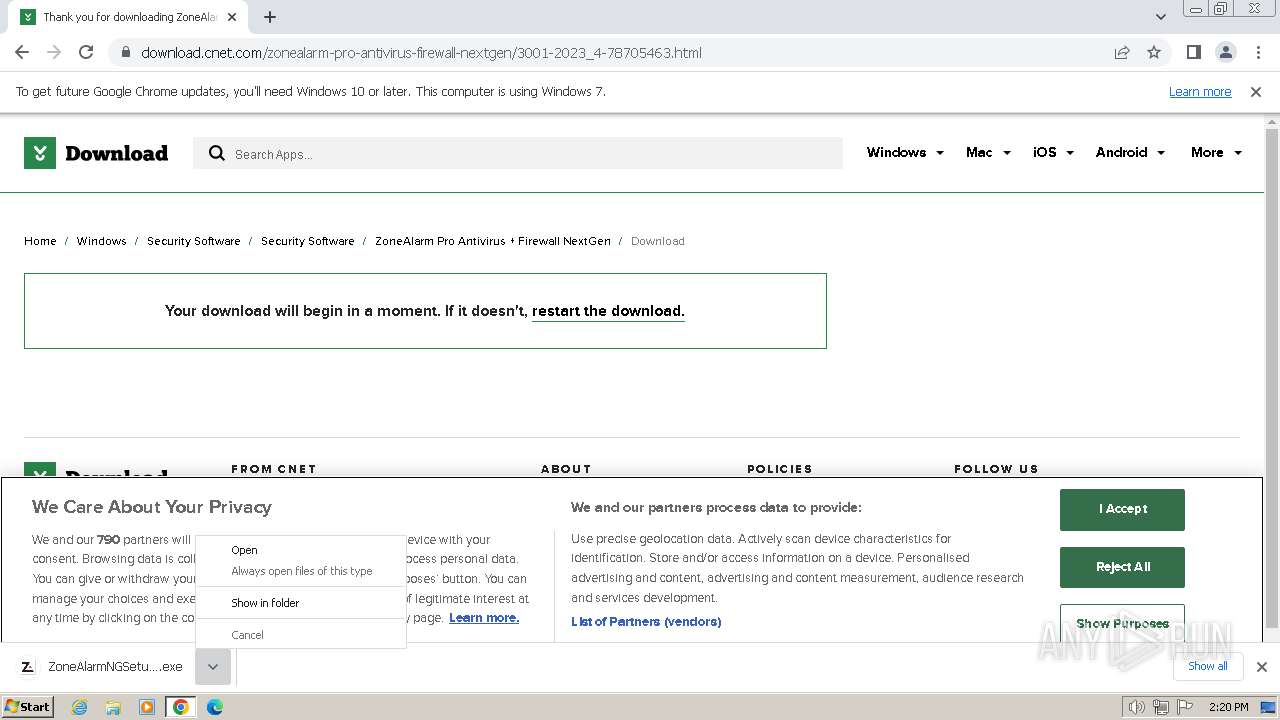The height and width of the screenshot is (720, 1280).
Task: Select Open from download menu
Action: (244, 550)
